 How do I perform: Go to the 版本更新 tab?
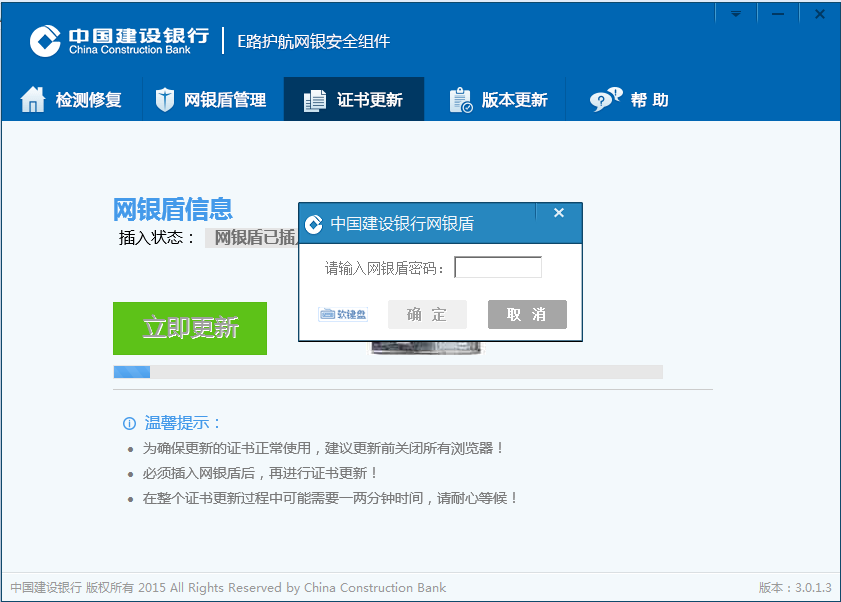click(x=495, y=99)
